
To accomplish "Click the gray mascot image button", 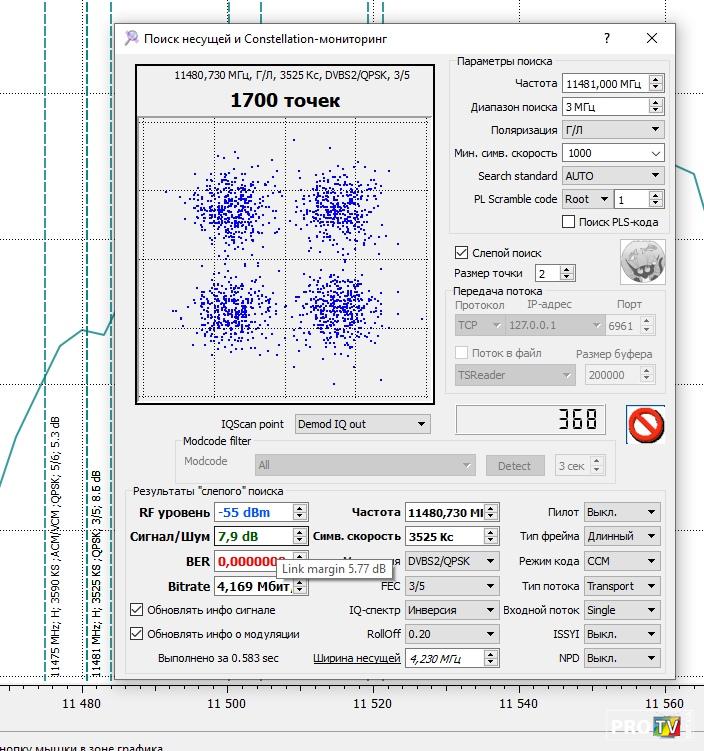I will point(642,262).
